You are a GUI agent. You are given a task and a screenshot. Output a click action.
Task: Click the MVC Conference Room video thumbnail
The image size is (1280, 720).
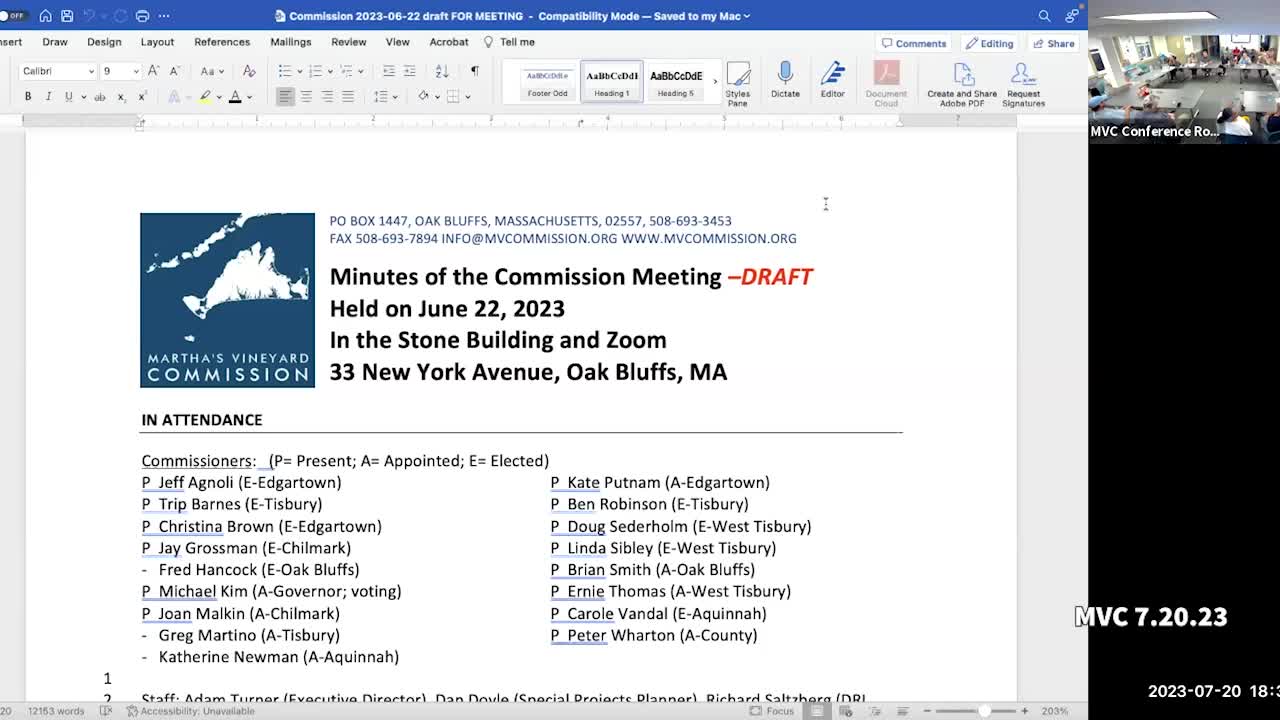pyautogui.click(x=1184, y=72)
